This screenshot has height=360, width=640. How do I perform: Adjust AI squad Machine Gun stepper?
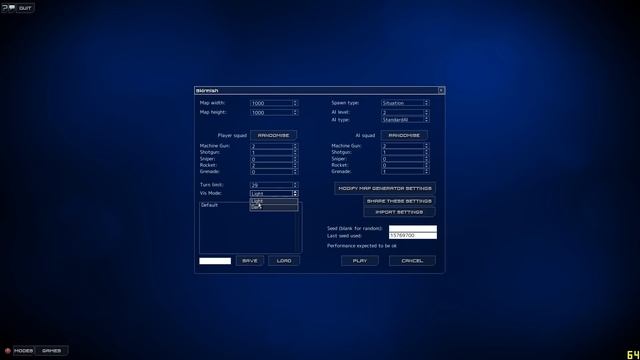pos(427,146)
